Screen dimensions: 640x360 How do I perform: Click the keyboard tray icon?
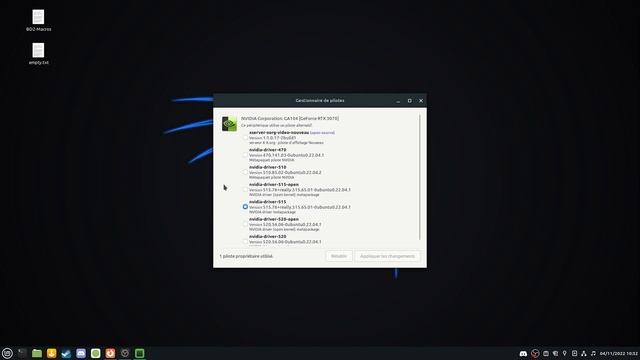[x=546, y=353]
